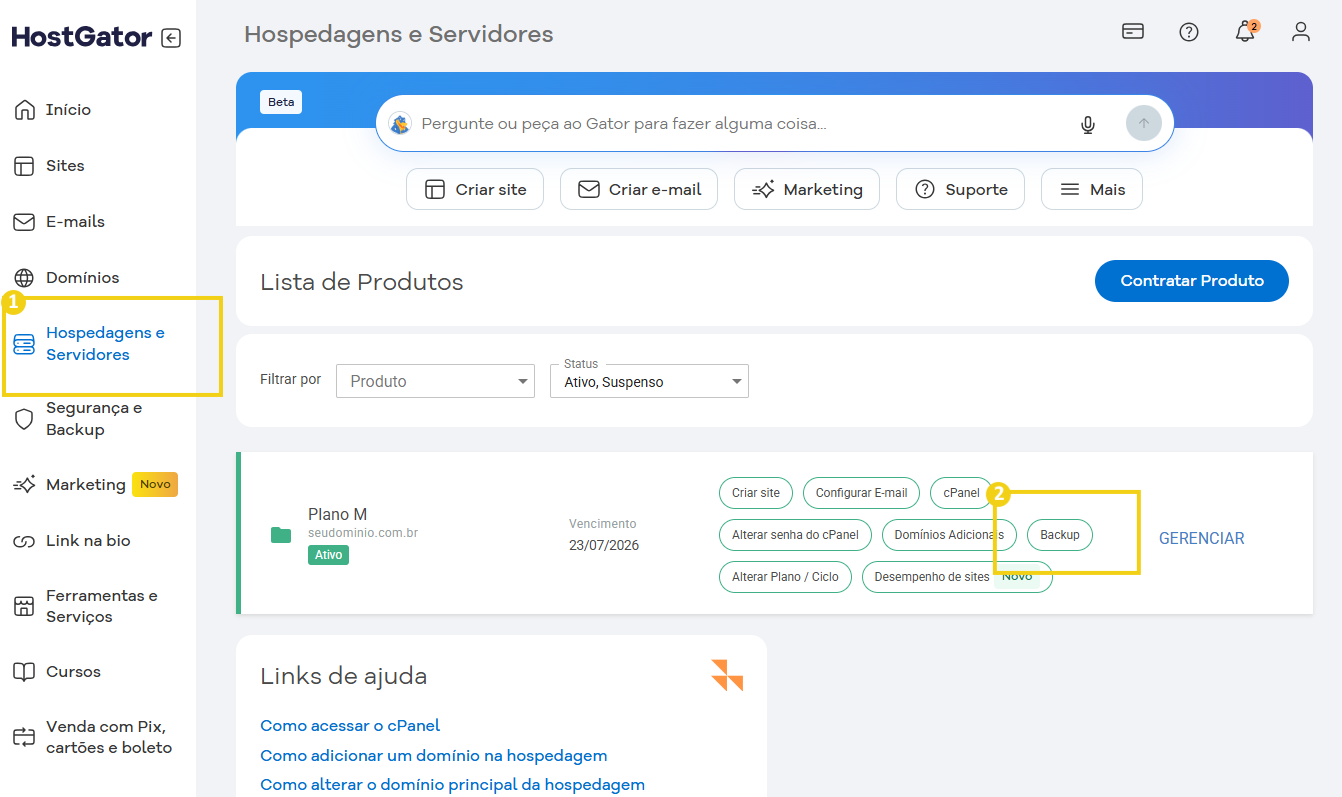Open the user account profile icon
The height and width of the screenshot is (797, 1342).
pyautogui.click(x=1301, y=31)
